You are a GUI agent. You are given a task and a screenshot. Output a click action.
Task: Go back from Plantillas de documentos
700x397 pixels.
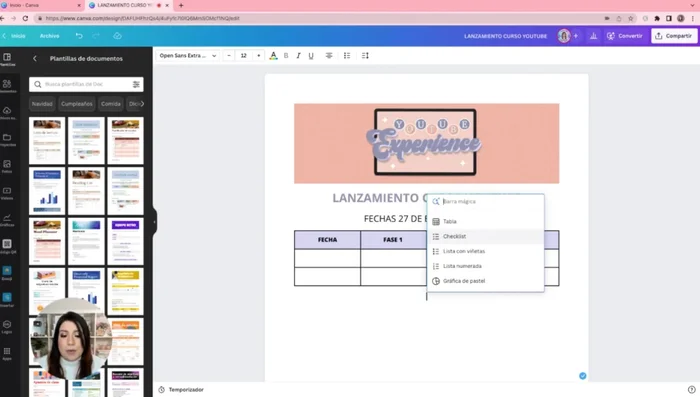coord(35,59)
